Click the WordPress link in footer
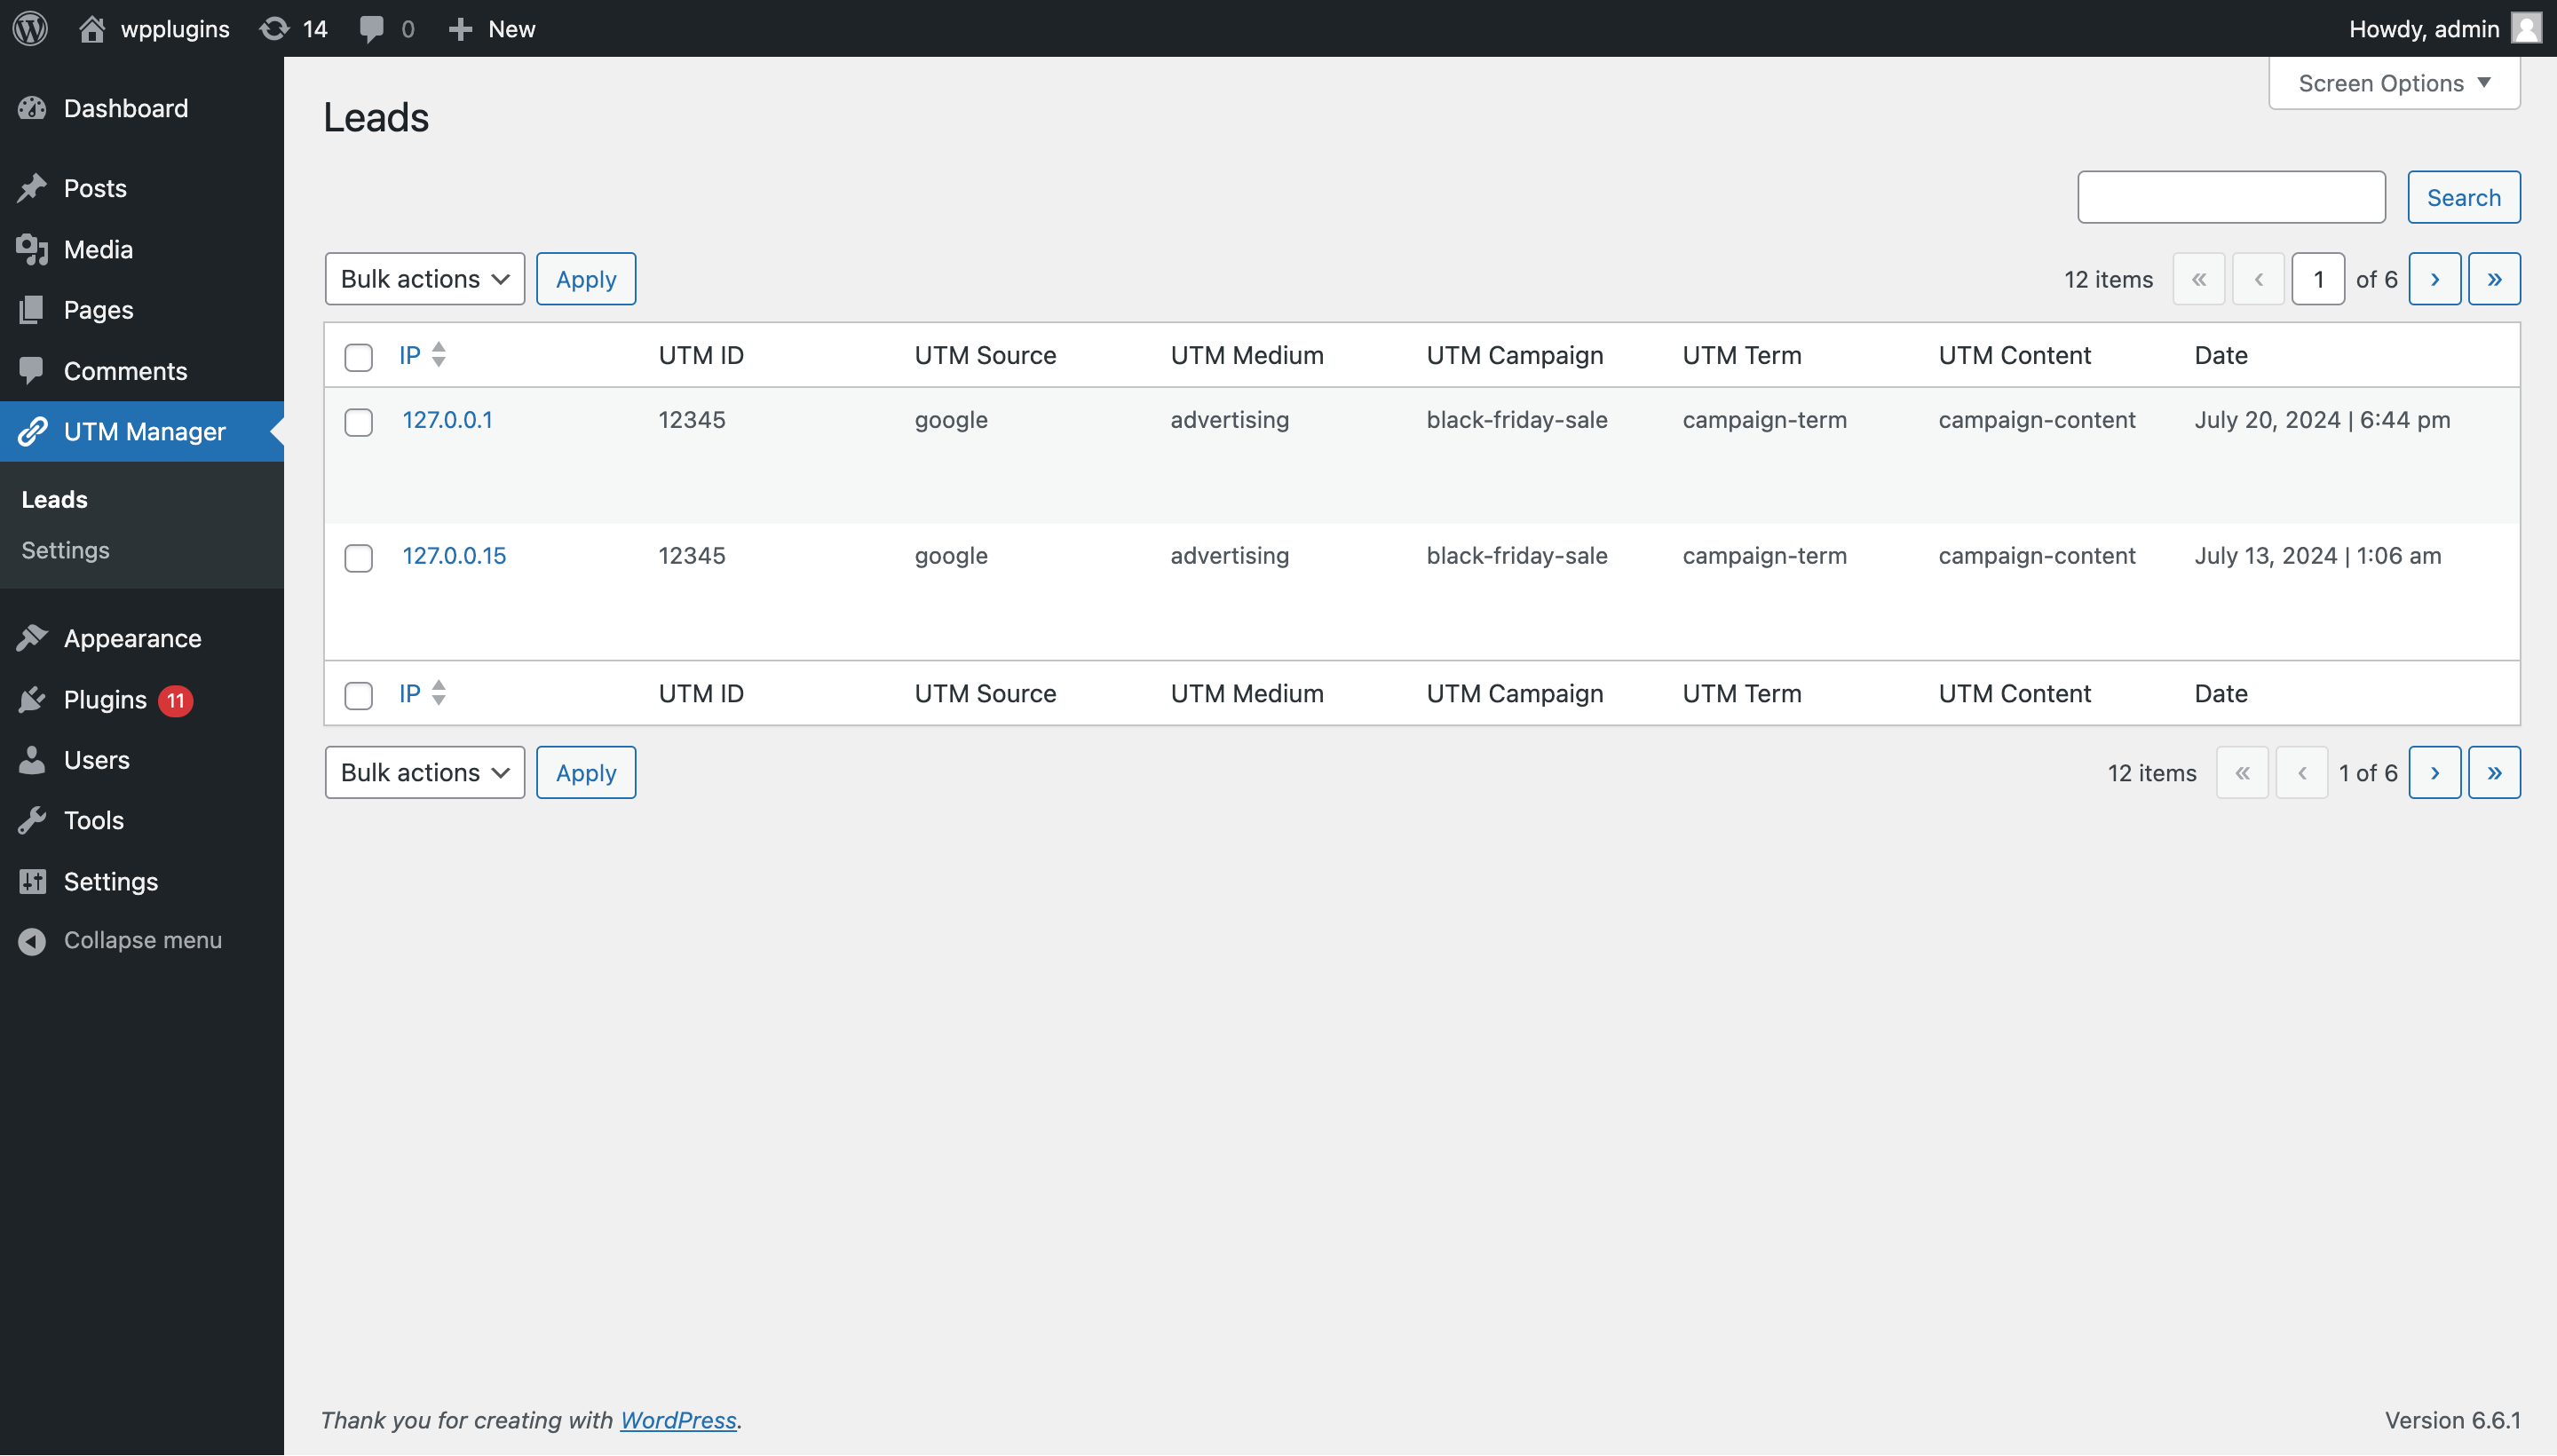Viewport: 2557px width, 1456px height. [x=678, y=1419]
